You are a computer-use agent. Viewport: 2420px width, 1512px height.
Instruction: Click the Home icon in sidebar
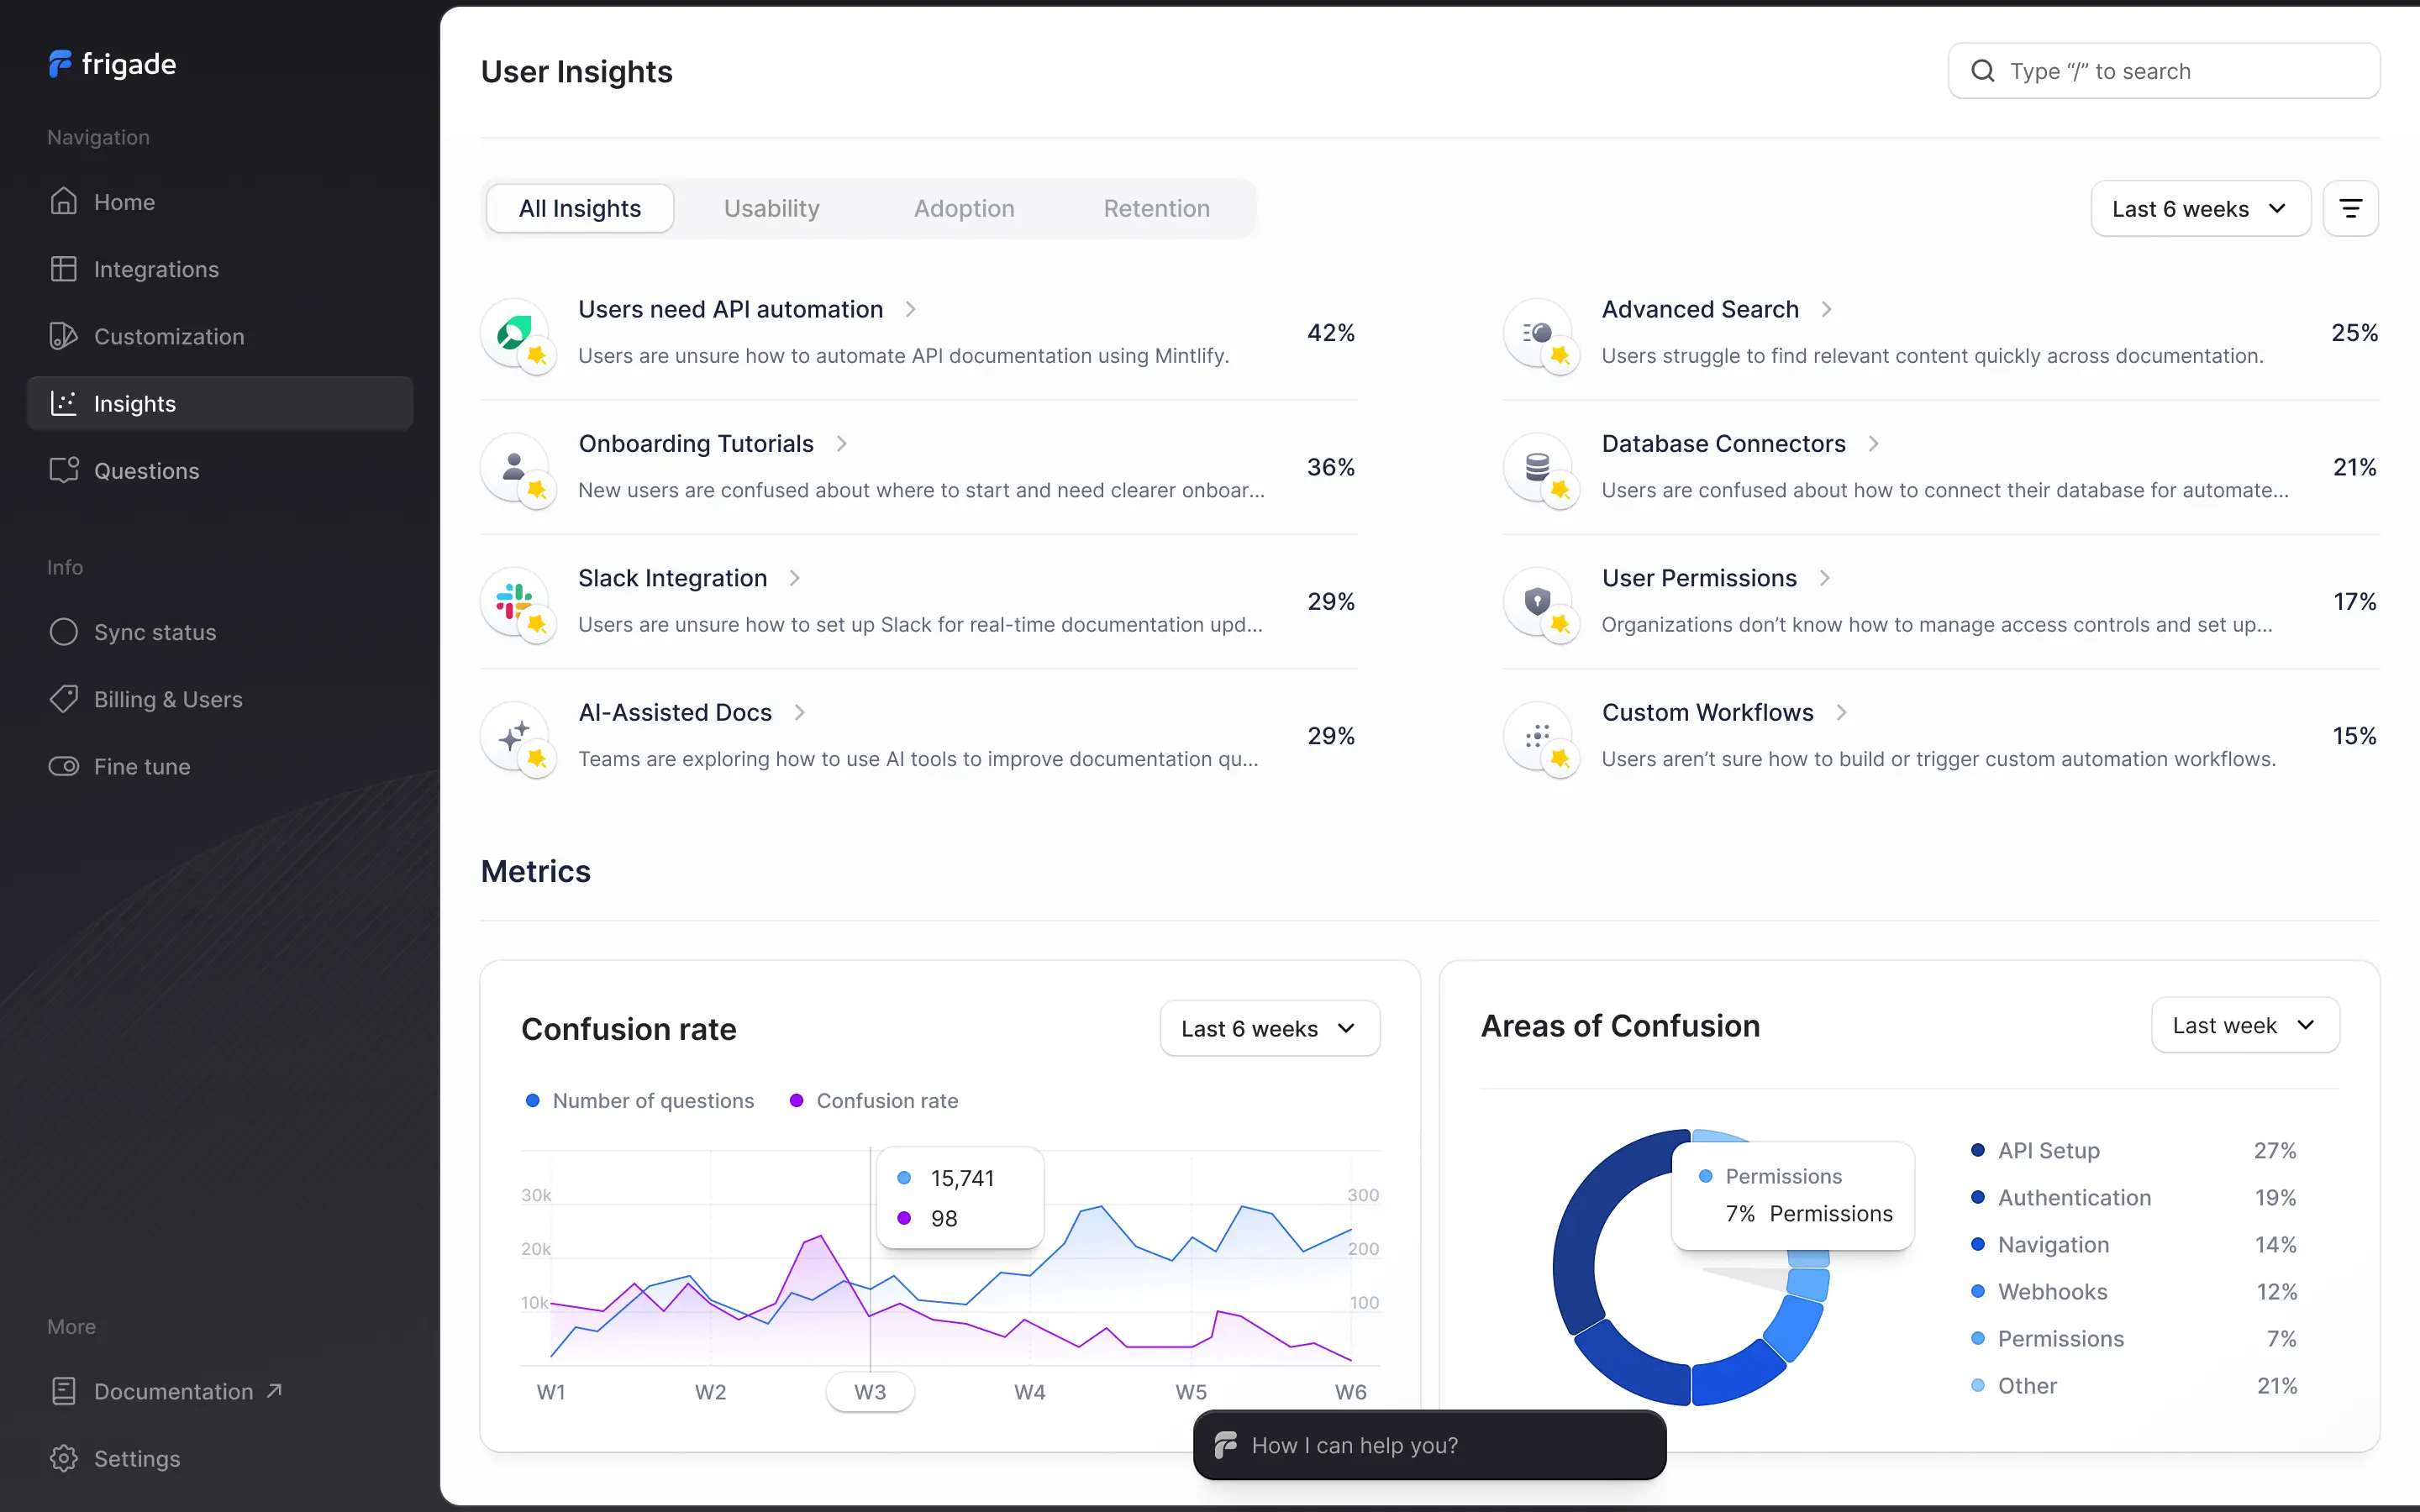click(x=63, y=202)
